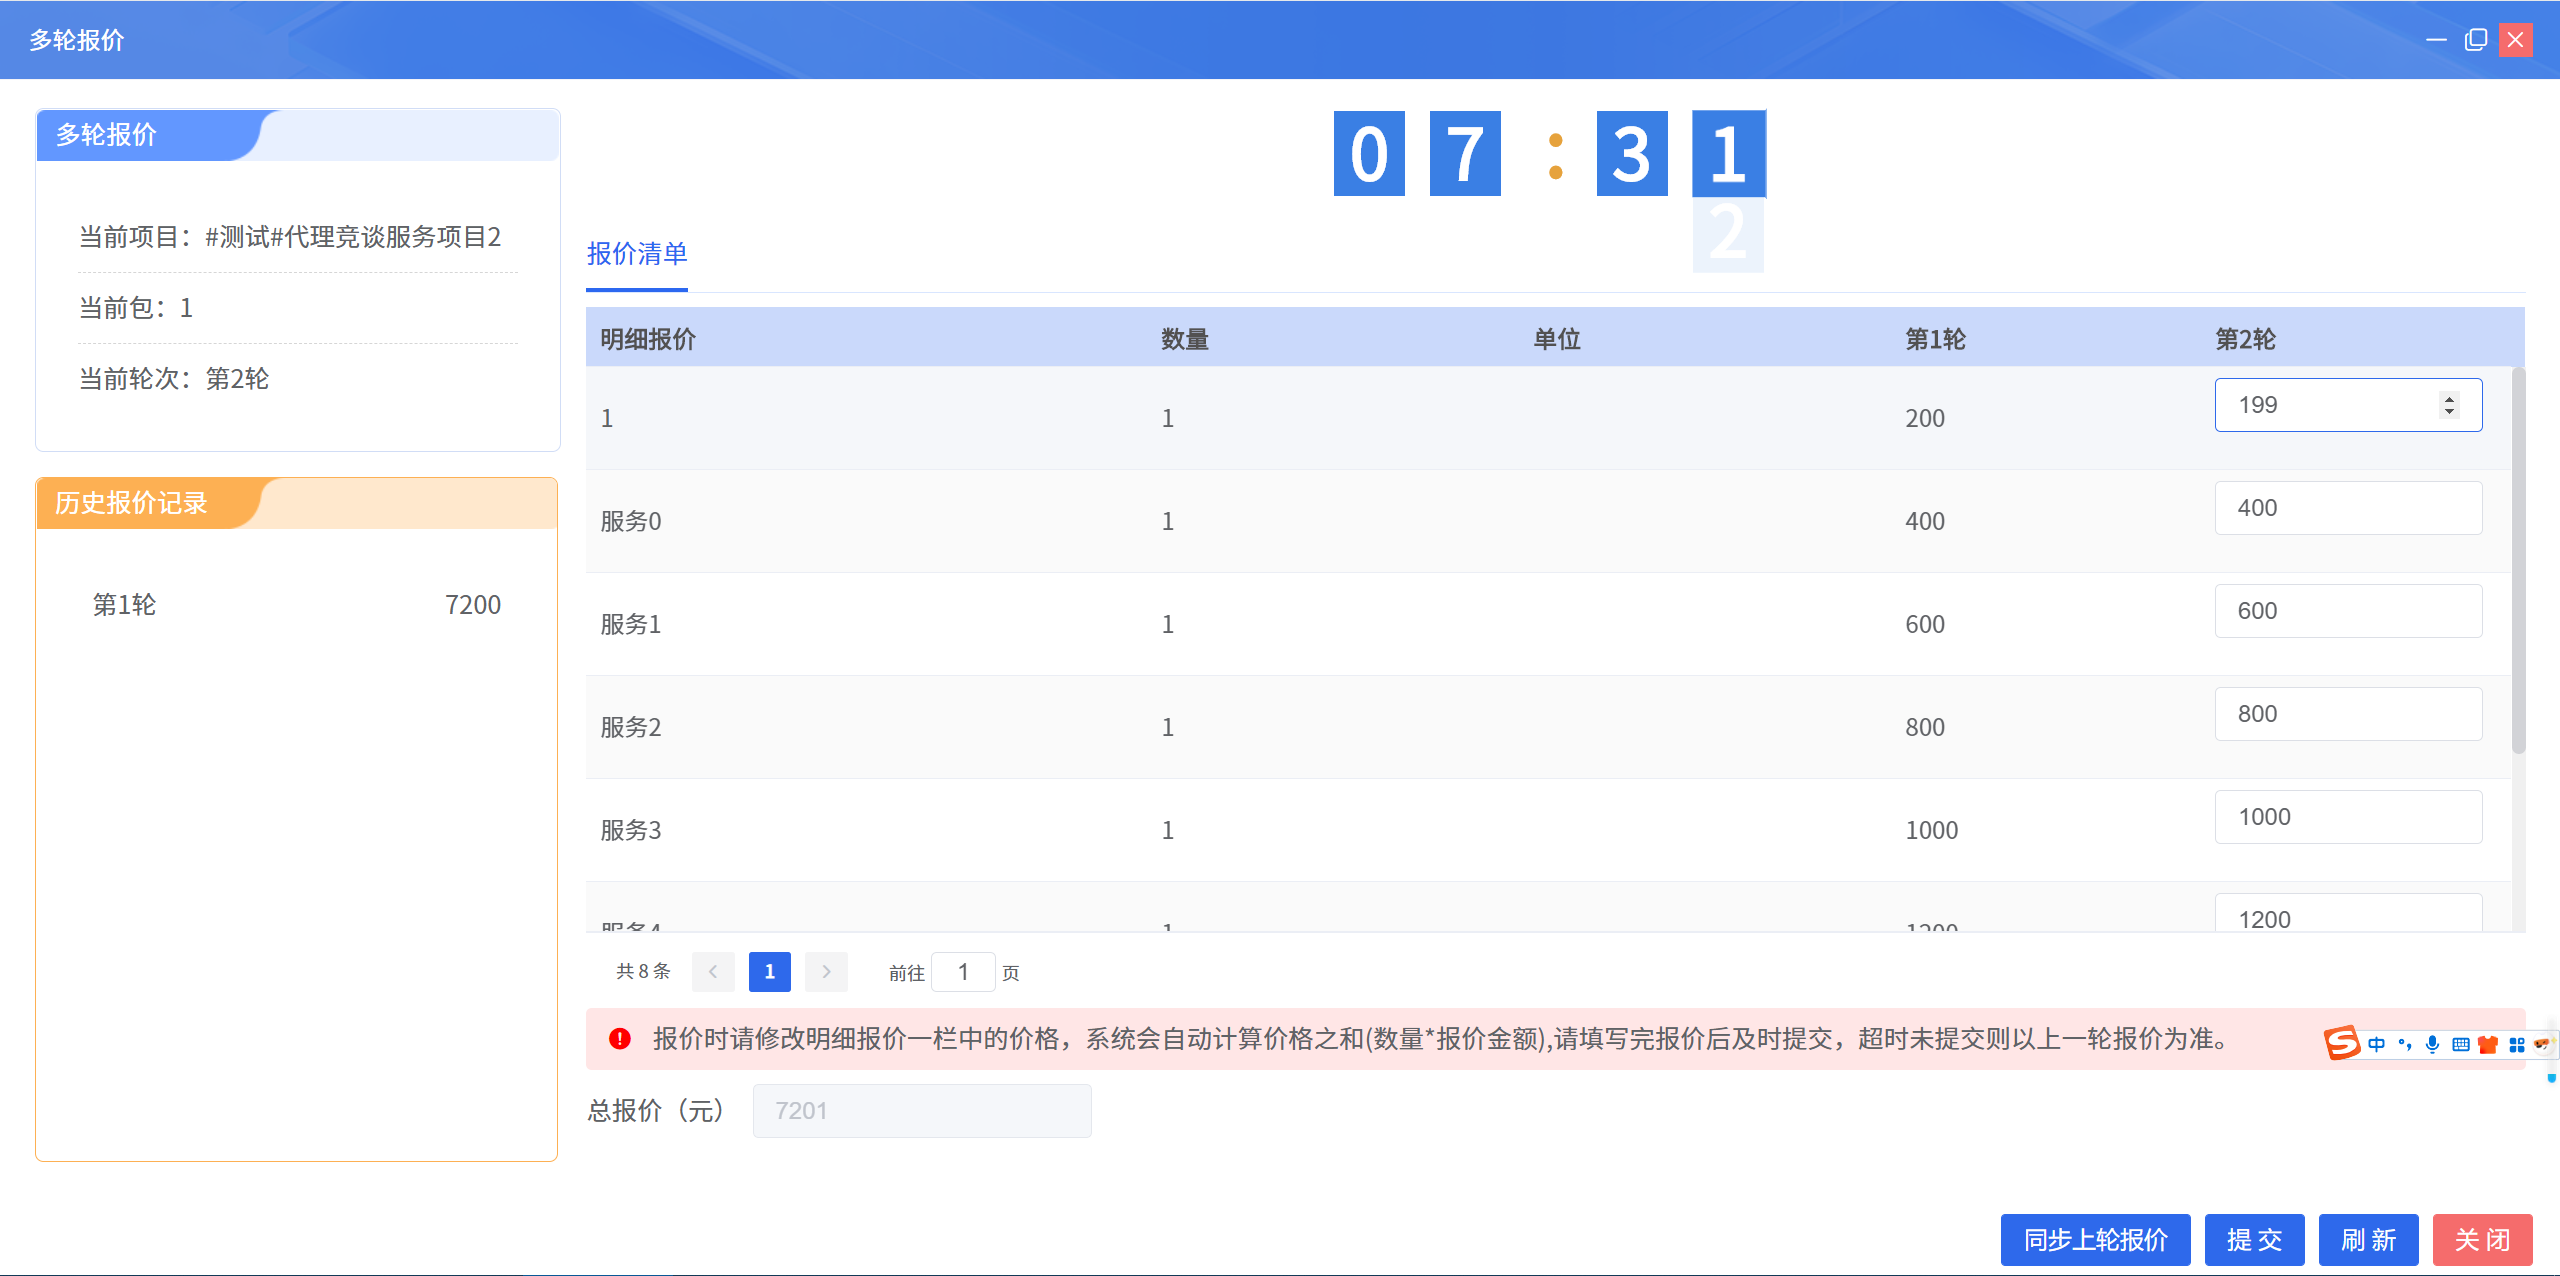2560x1276 pixels.
Task: Click the 第2轮 price field for 服务1
Action: (2347, 611)
